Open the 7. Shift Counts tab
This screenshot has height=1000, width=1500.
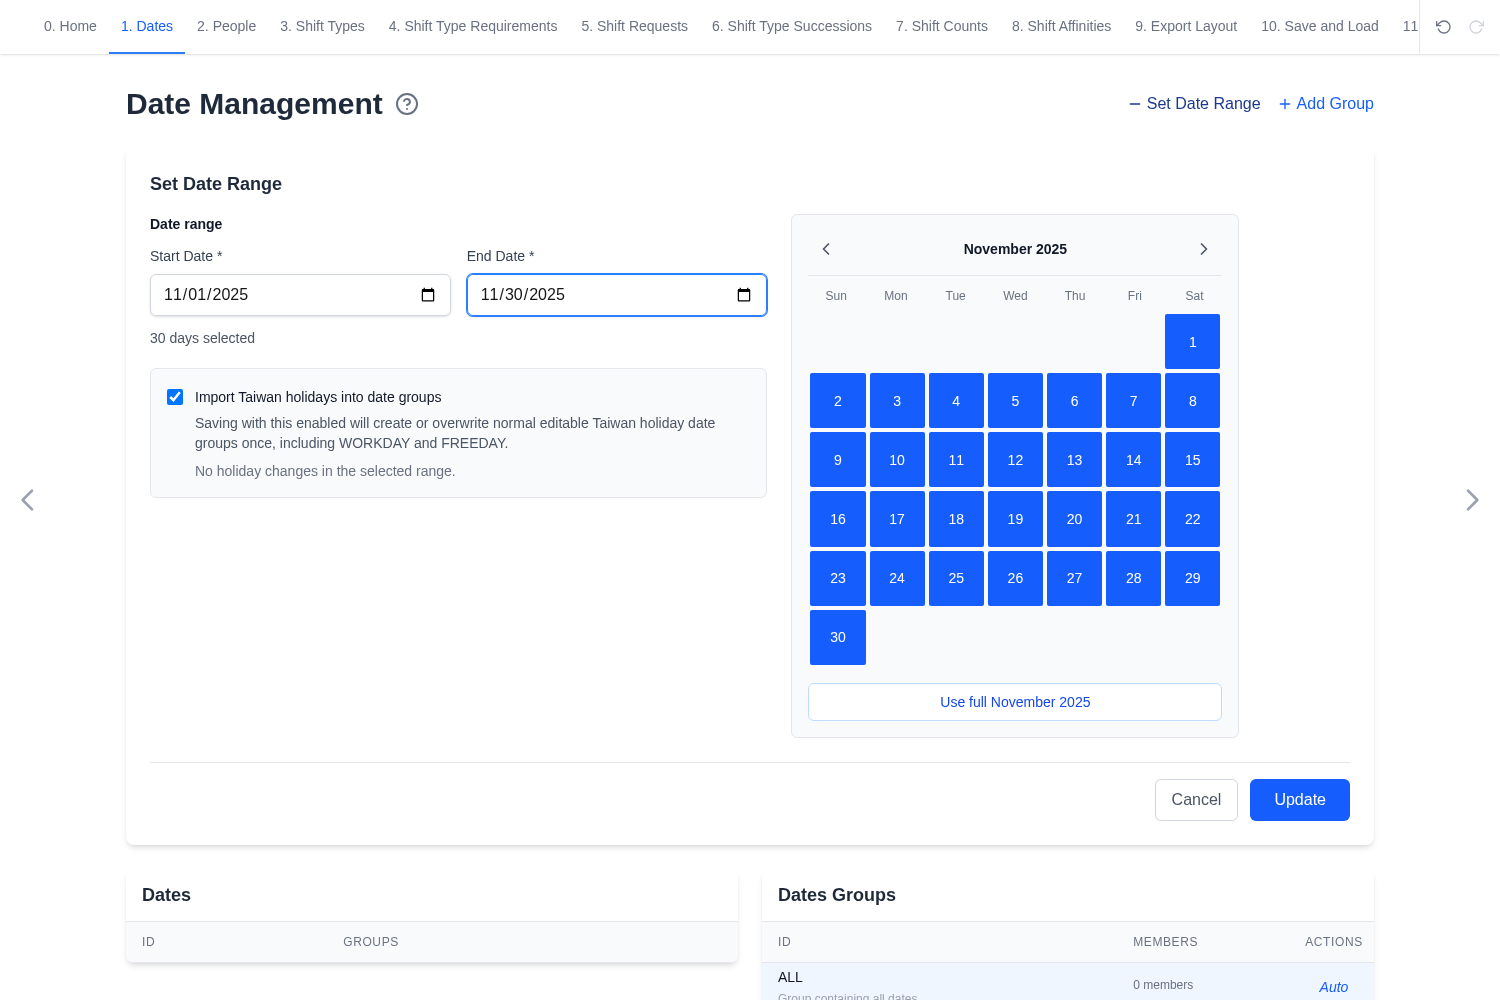pos(942,26)
